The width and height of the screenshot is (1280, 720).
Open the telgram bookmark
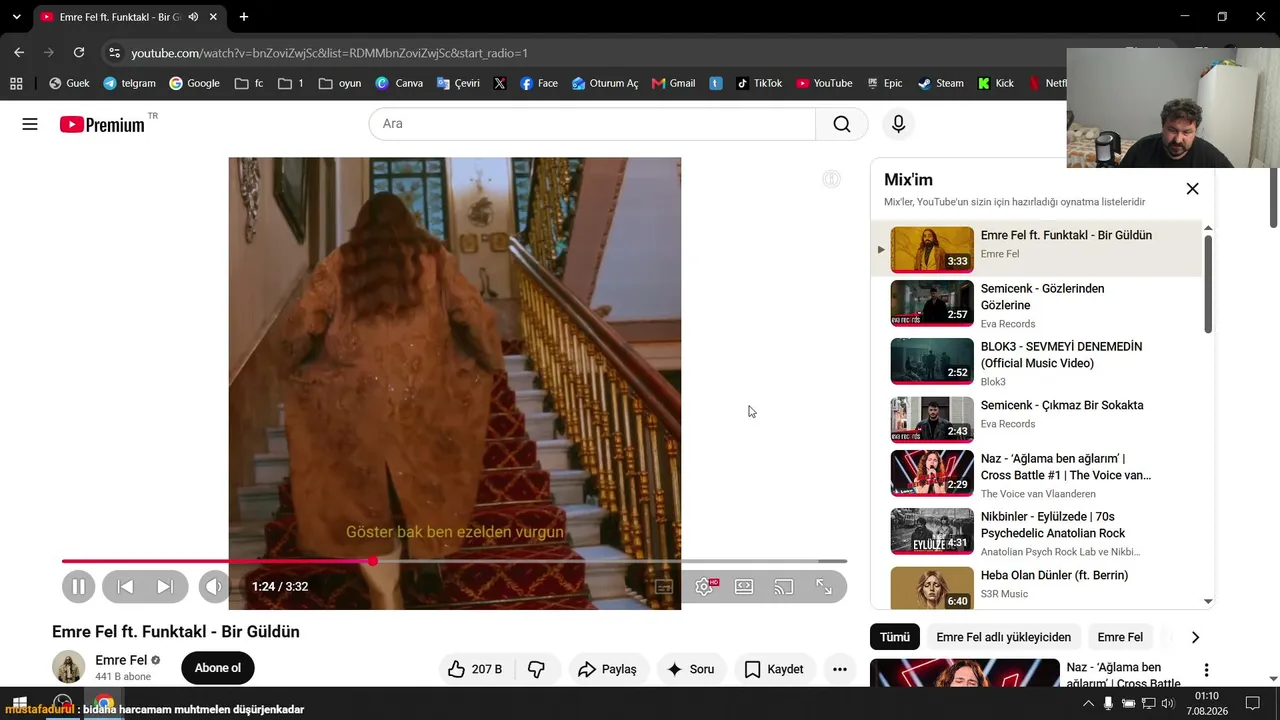pyautogui.click(x=129, y=83)
